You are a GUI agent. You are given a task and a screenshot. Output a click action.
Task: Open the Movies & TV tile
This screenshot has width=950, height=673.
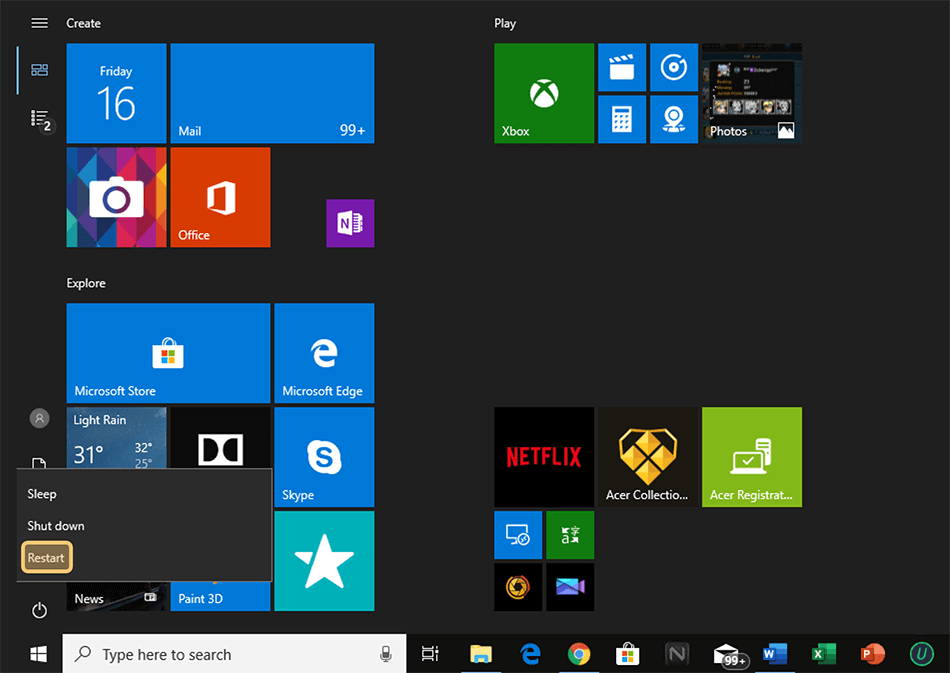(x=622, y=67)
